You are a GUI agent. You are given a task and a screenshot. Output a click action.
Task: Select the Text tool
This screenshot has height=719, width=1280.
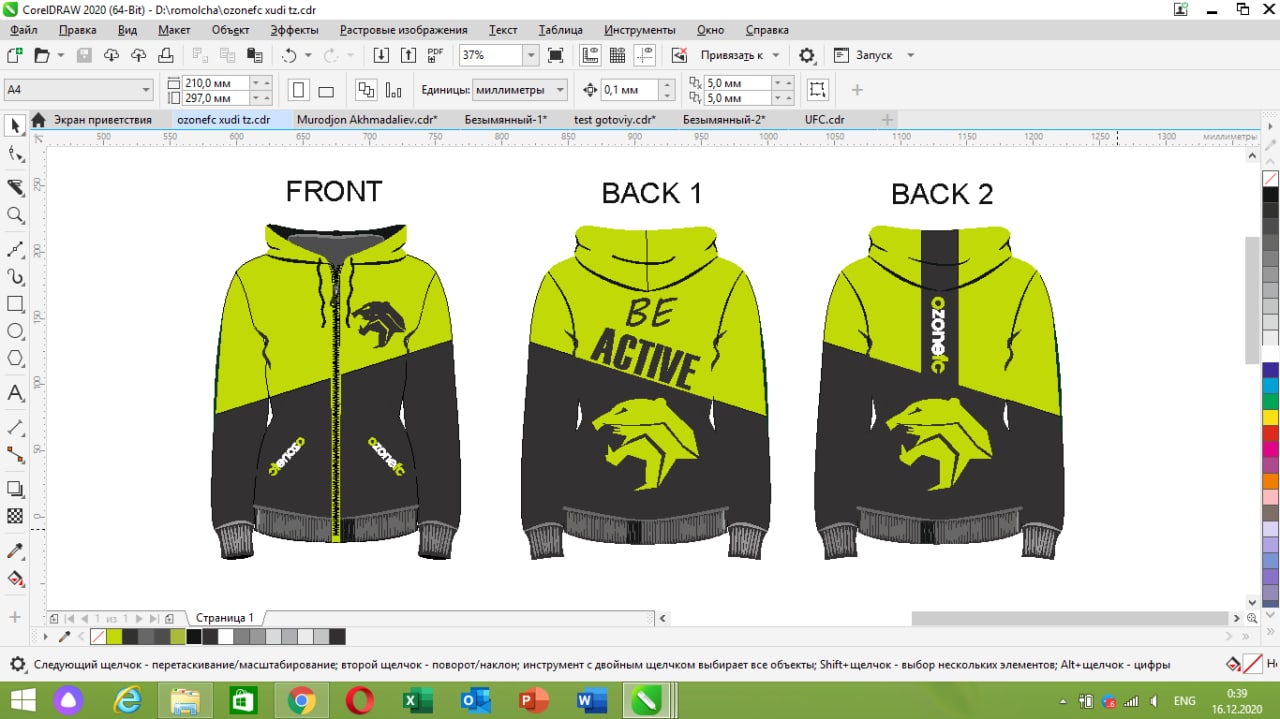point(15,393)
